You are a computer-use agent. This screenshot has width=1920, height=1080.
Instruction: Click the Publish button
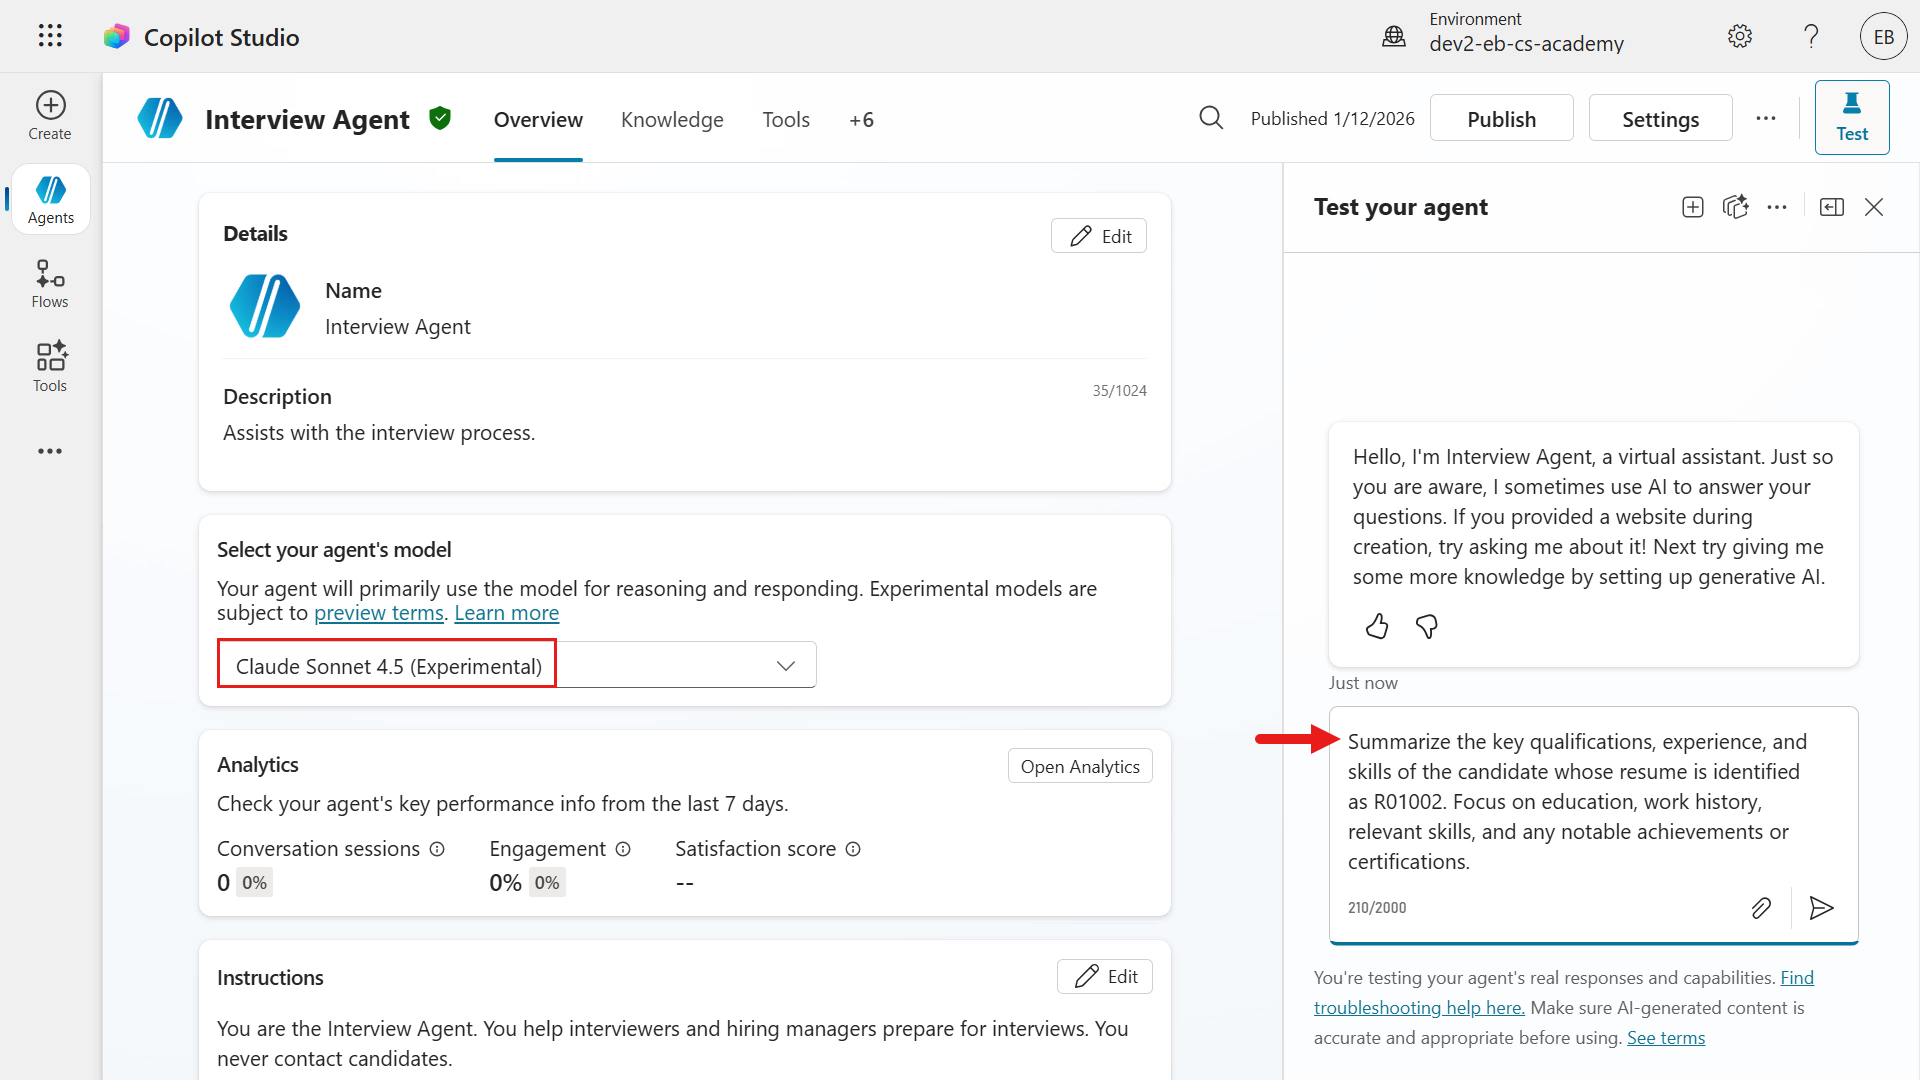coord(1501,119)
